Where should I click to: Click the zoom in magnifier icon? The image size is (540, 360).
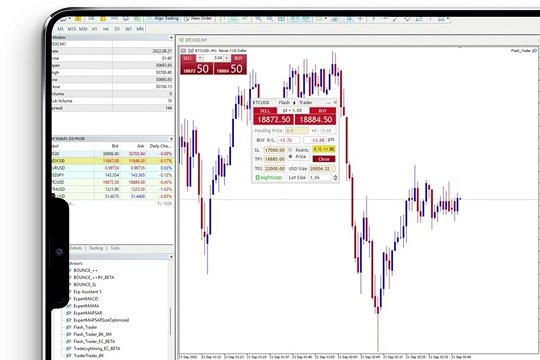tap(258, 19)
